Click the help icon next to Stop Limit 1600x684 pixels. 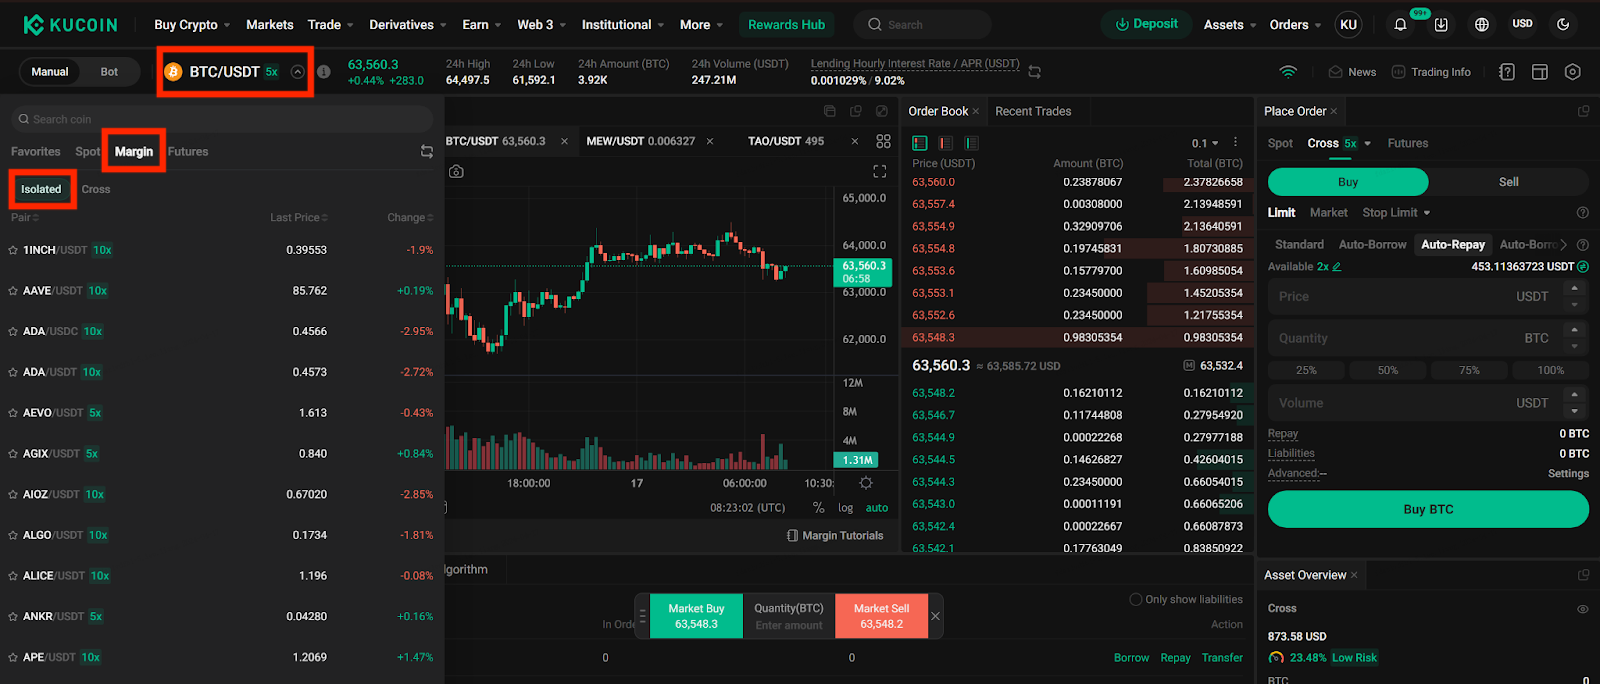pyautogui.click(x=1582, y=213)
